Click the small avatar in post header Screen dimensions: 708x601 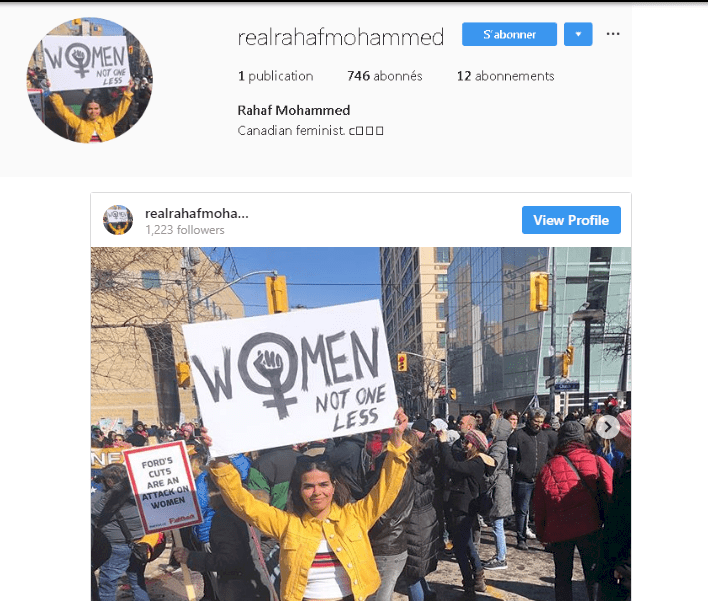click(x=118, y=220)
